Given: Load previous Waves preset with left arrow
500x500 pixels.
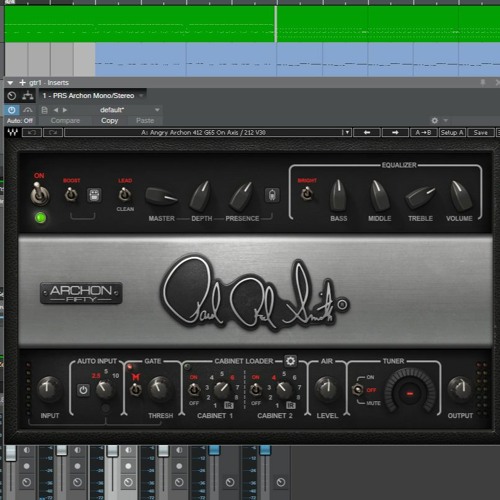Looking at the screenshot, I should [367, 133].
